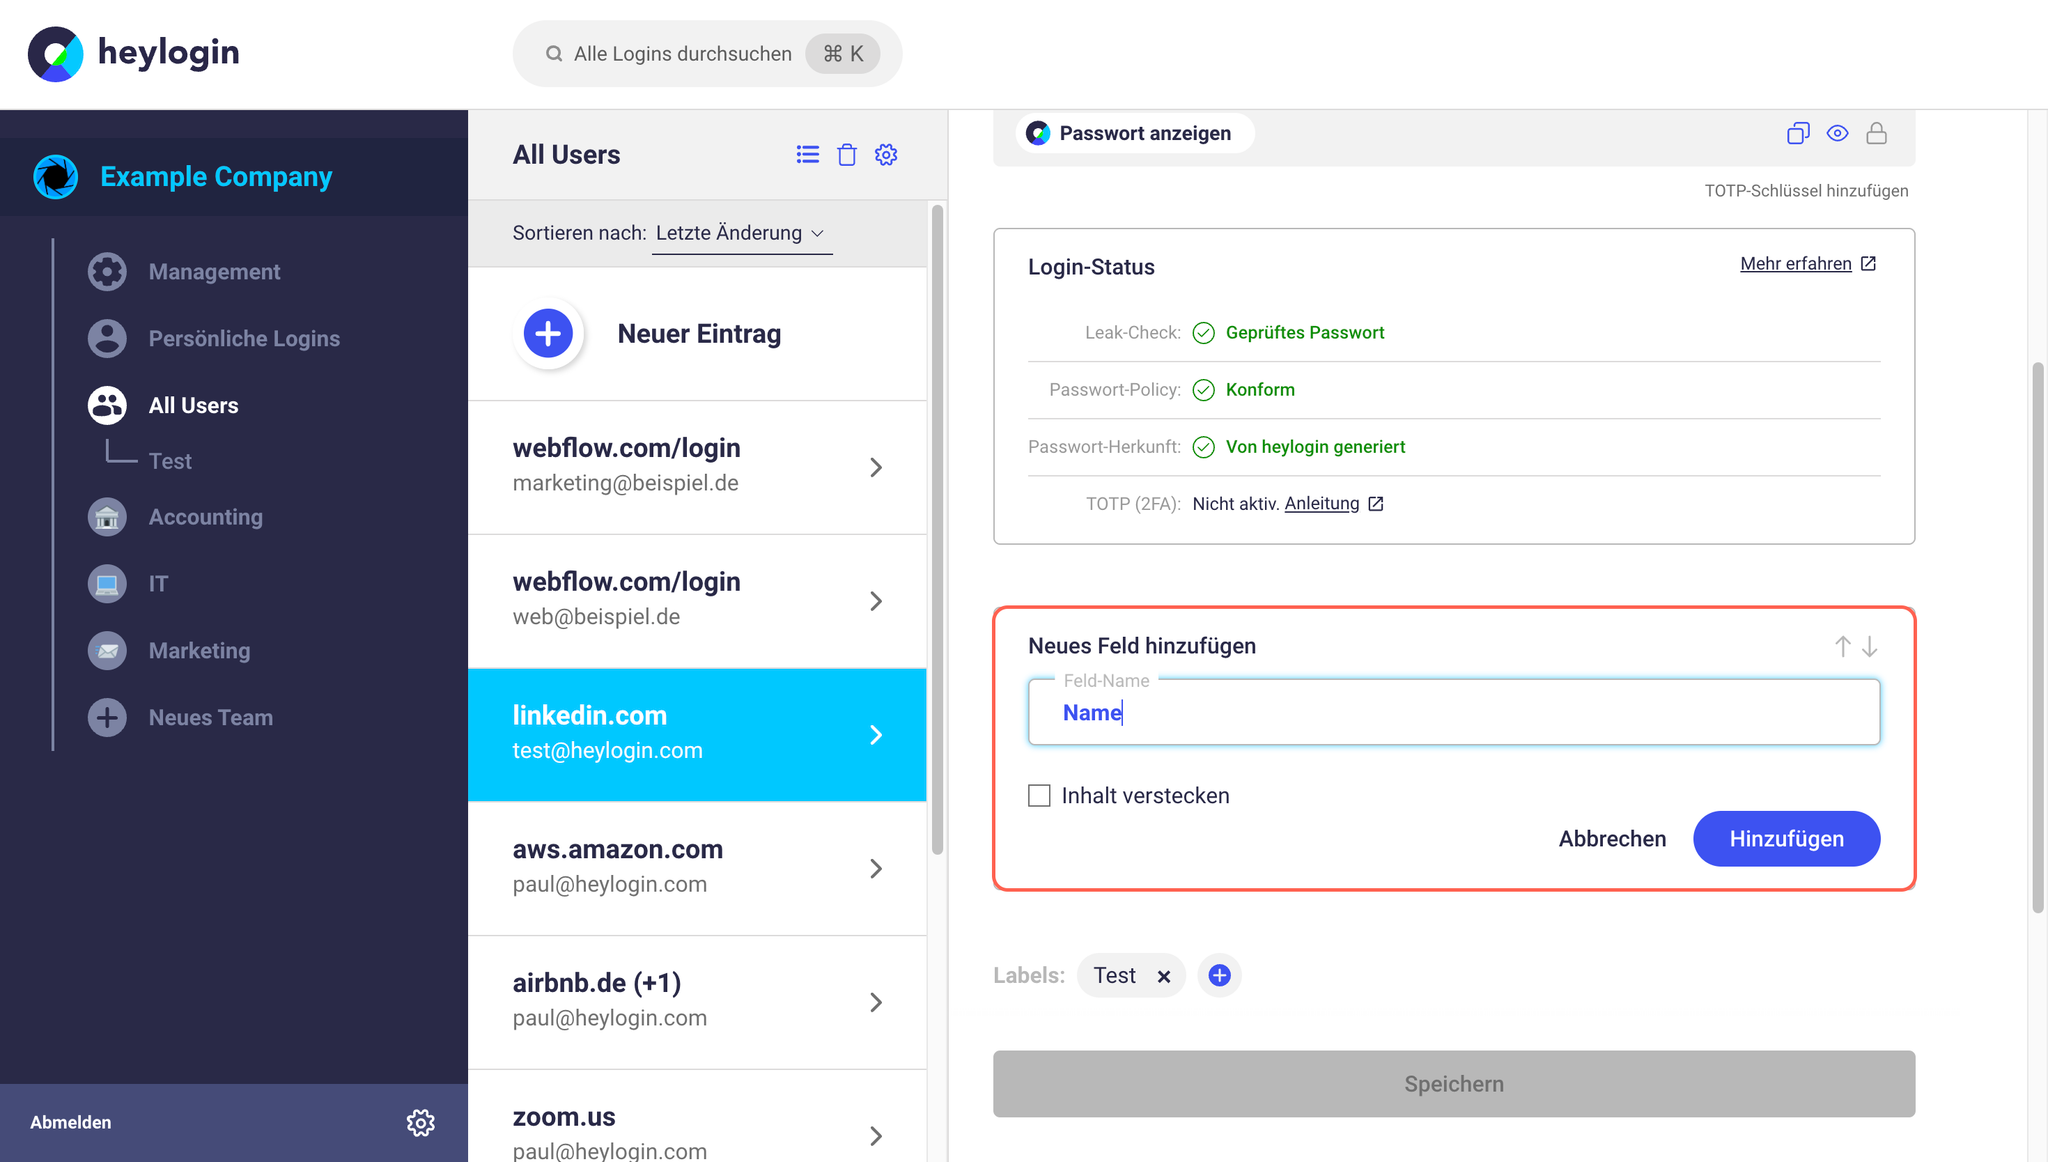Viewport: 2048px width, 1162px height.
Task: Open Management in sidebar
Action: [214, 272]
